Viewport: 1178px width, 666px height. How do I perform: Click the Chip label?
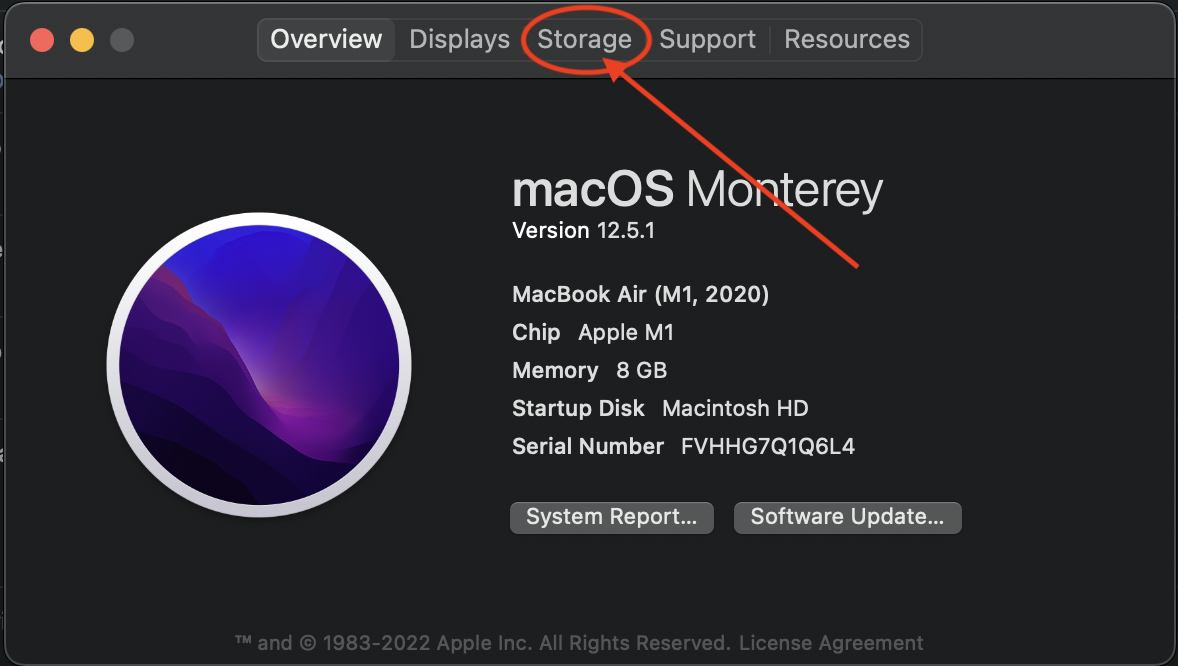(536, 332)
